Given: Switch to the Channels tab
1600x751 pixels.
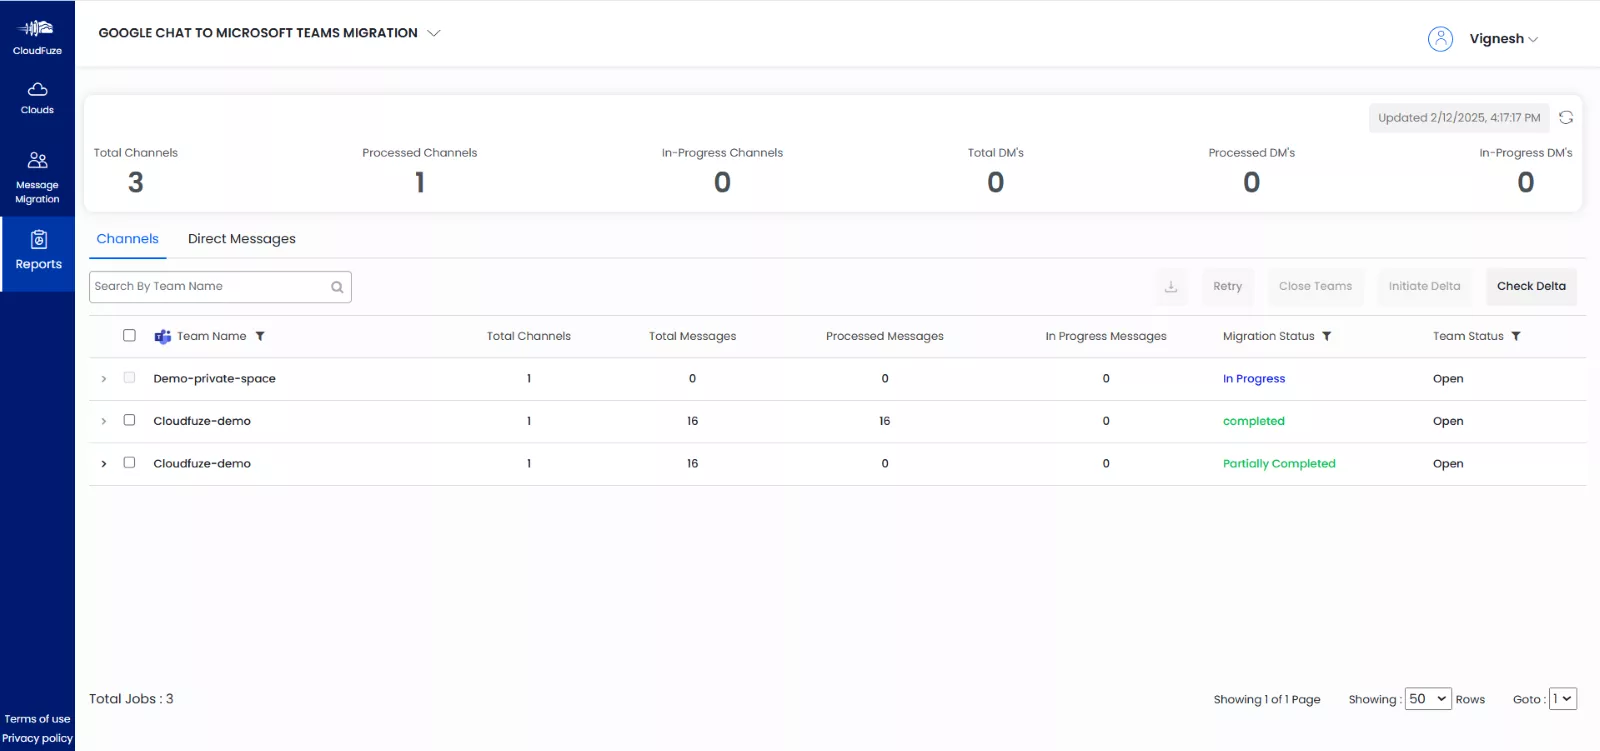Looking at the screenshot, I should [x=127, y=239].
